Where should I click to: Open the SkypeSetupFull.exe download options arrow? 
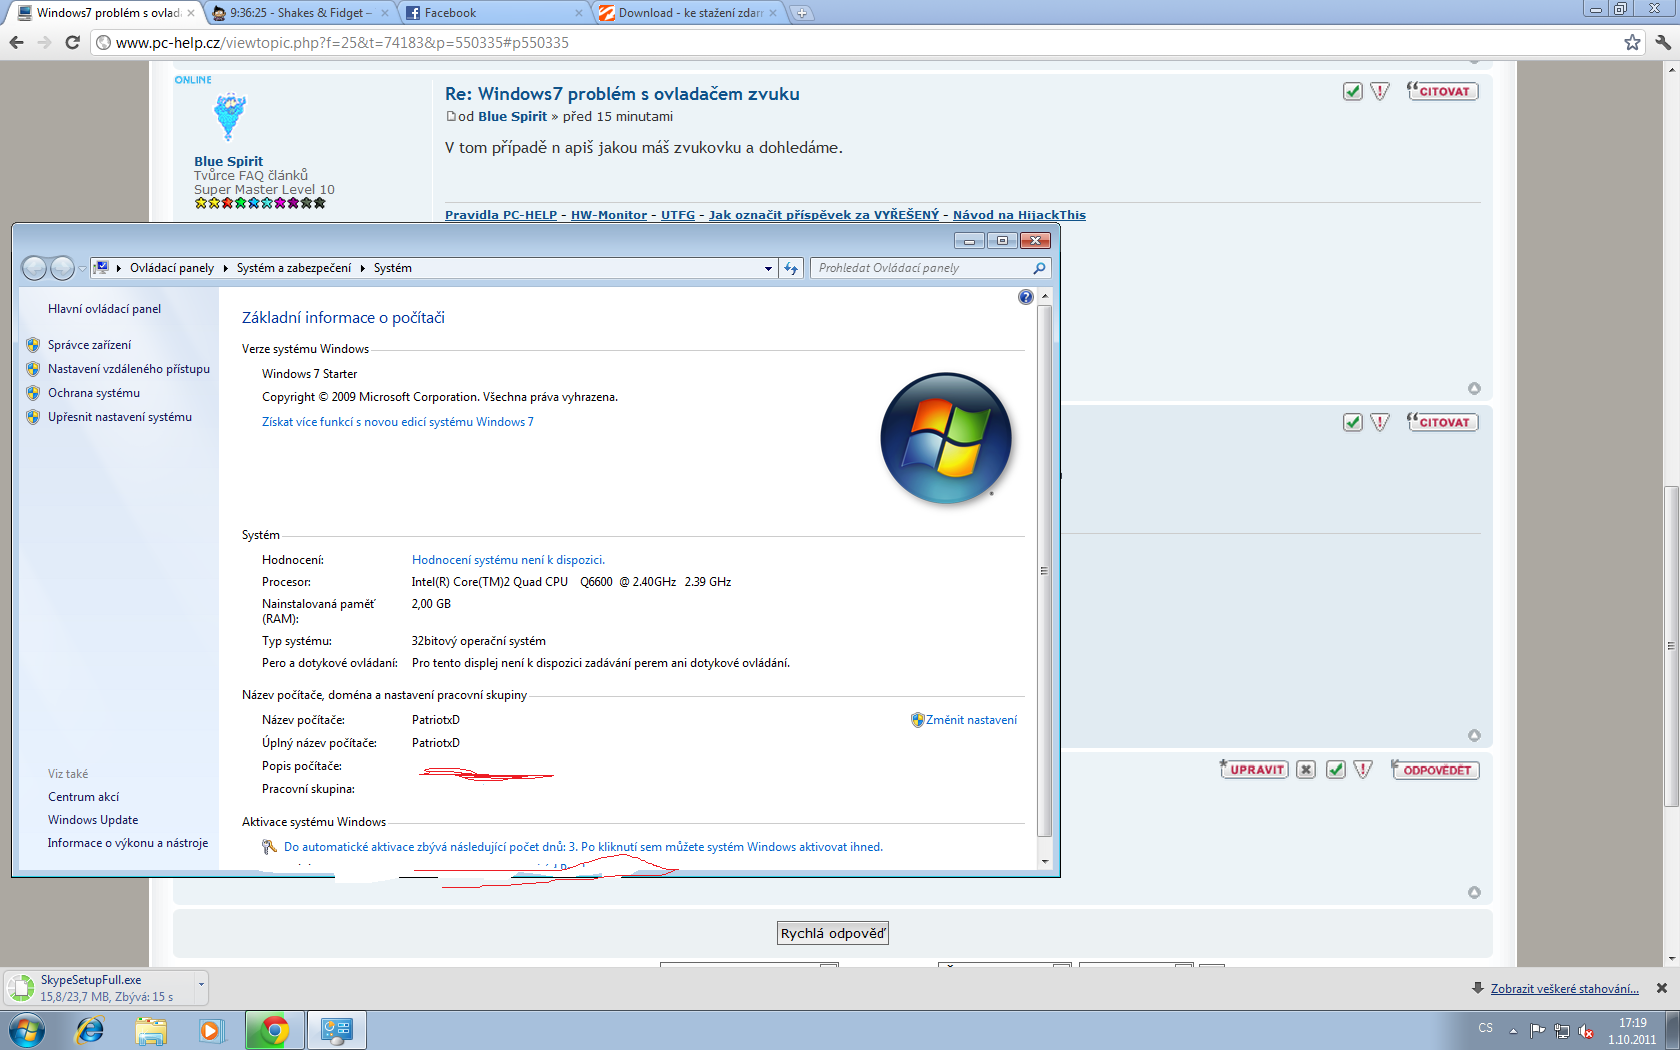[x=201, y=986]
